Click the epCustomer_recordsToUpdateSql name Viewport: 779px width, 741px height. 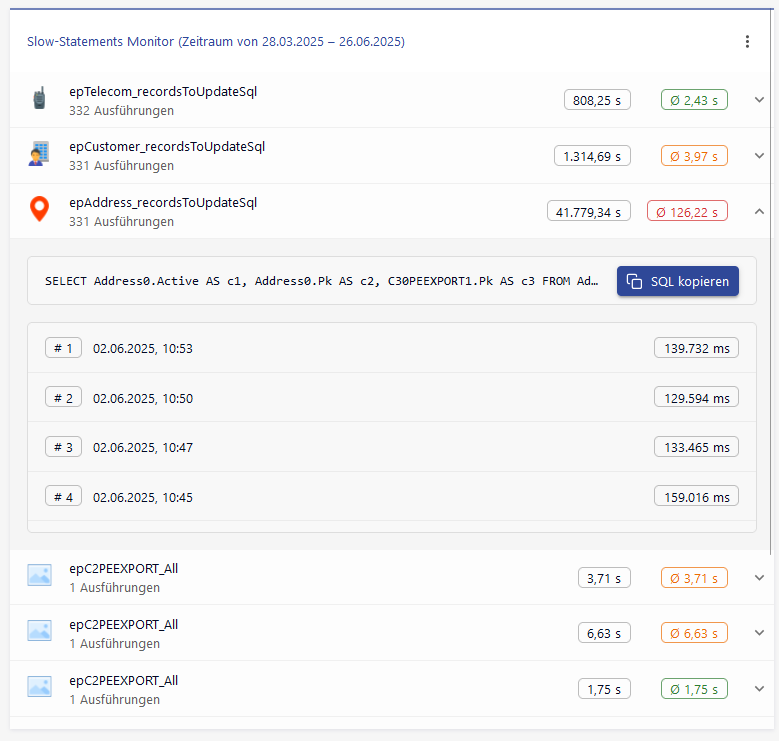[x=167, y=147]
